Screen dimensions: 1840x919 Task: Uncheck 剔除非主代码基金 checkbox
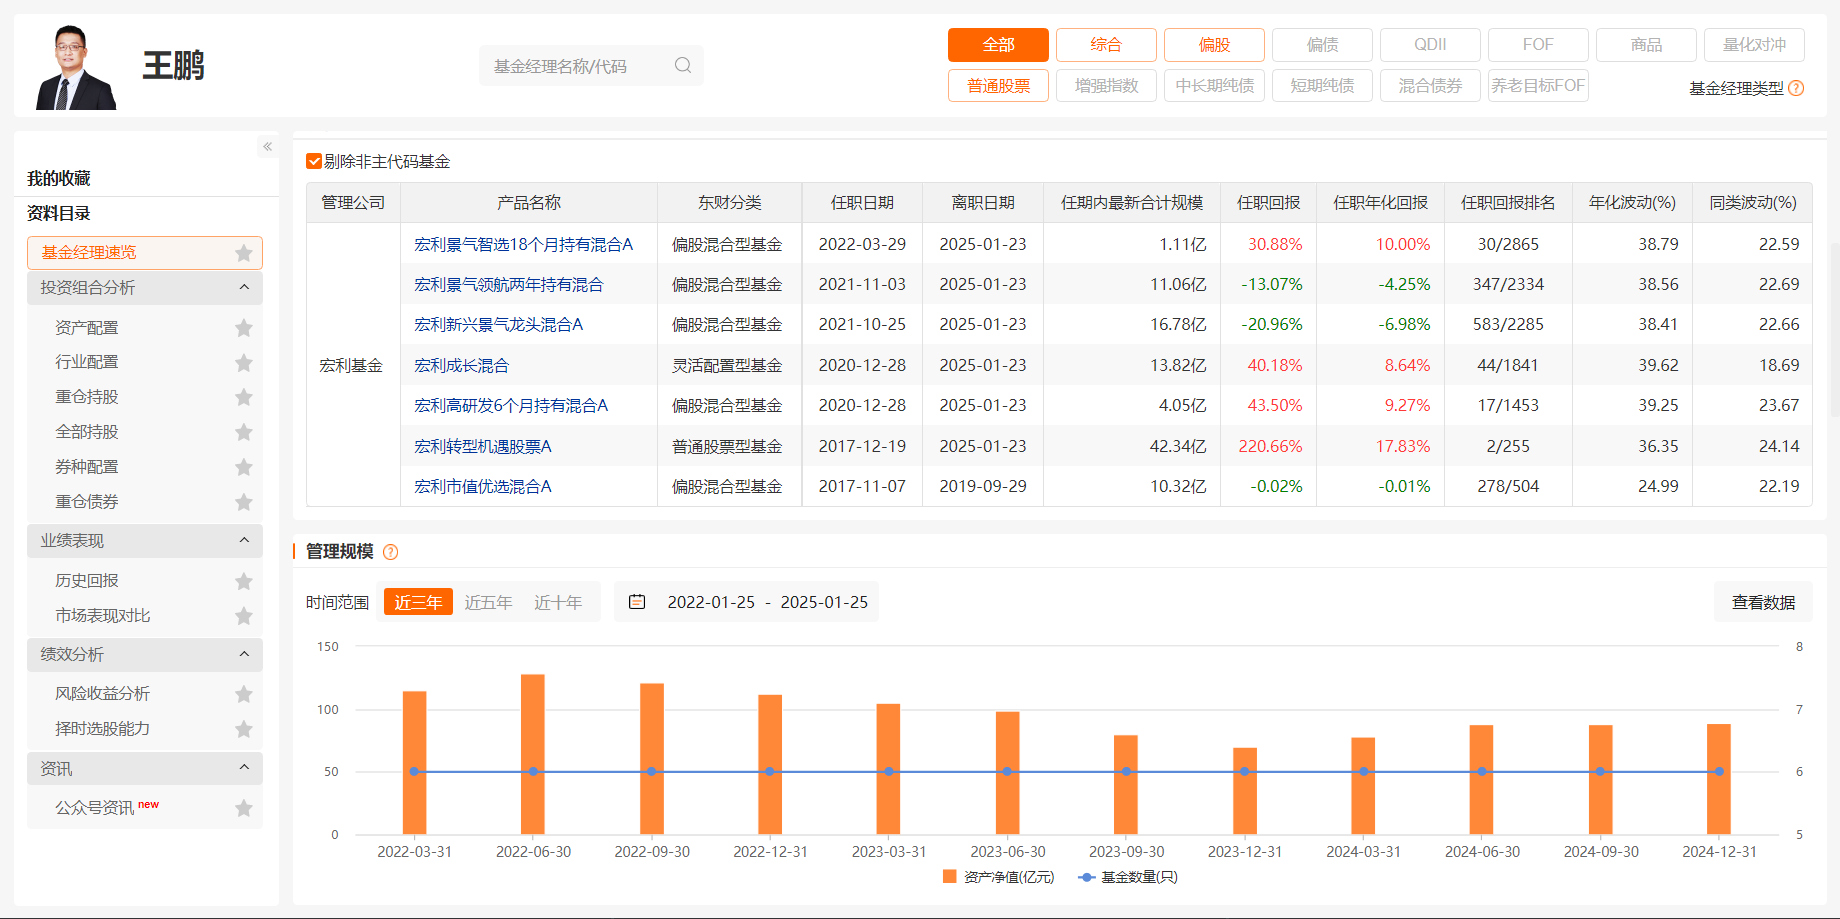pyautogui.click(x=314, y=161)
